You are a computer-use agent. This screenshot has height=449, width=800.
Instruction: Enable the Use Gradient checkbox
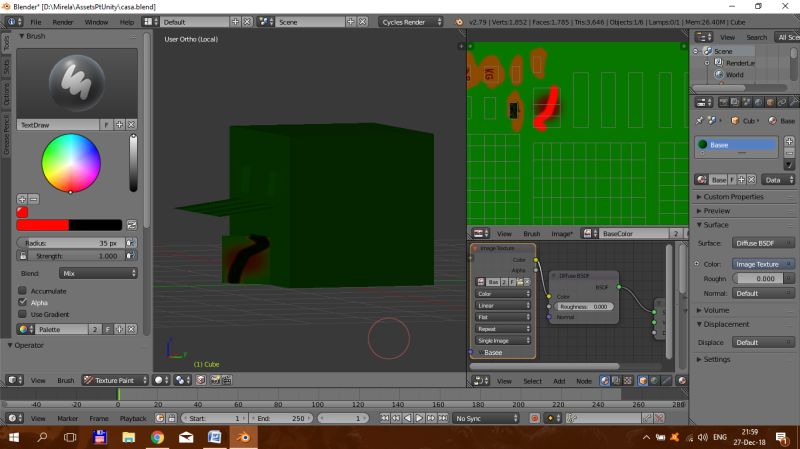tap(22, 314)
